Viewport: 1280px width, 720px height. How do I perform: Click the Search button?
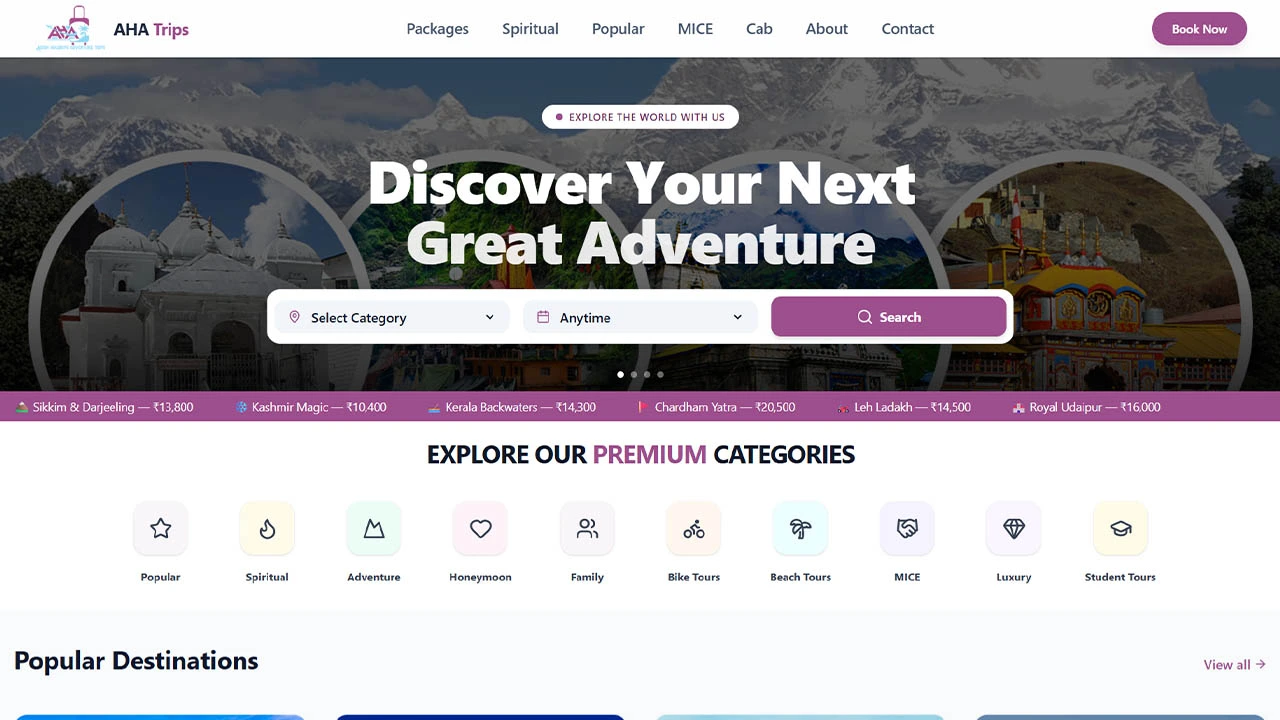coord(889,317)
